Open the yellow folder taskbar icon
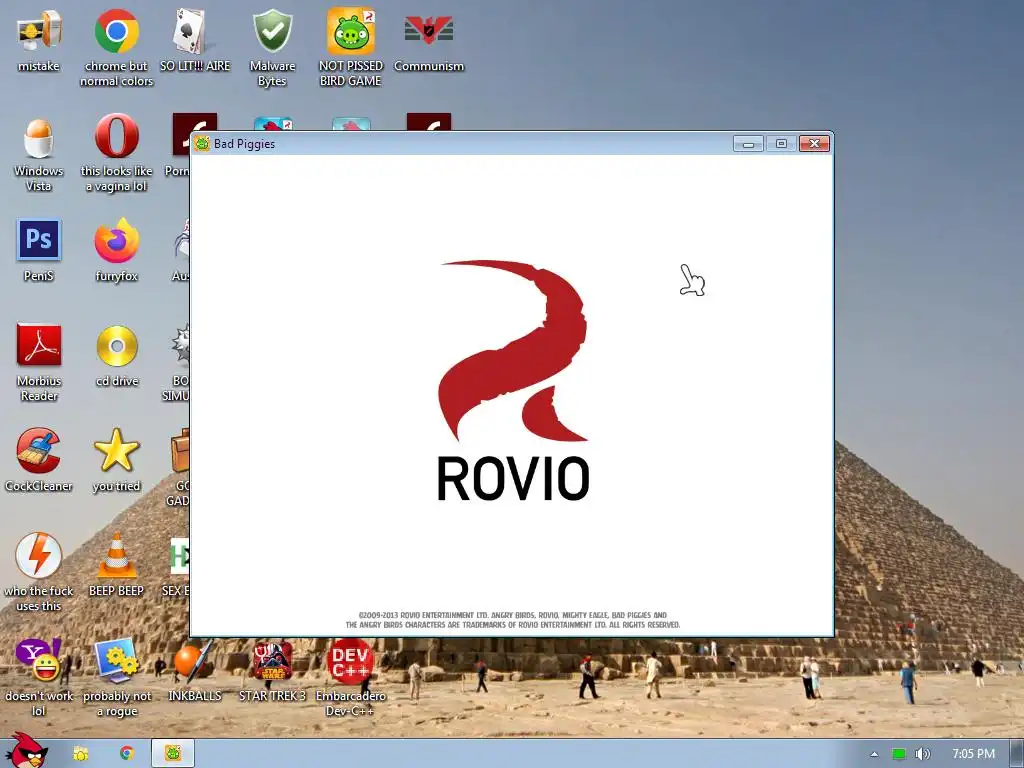This screenshot has width=1024, height=768. click(80, 754)
